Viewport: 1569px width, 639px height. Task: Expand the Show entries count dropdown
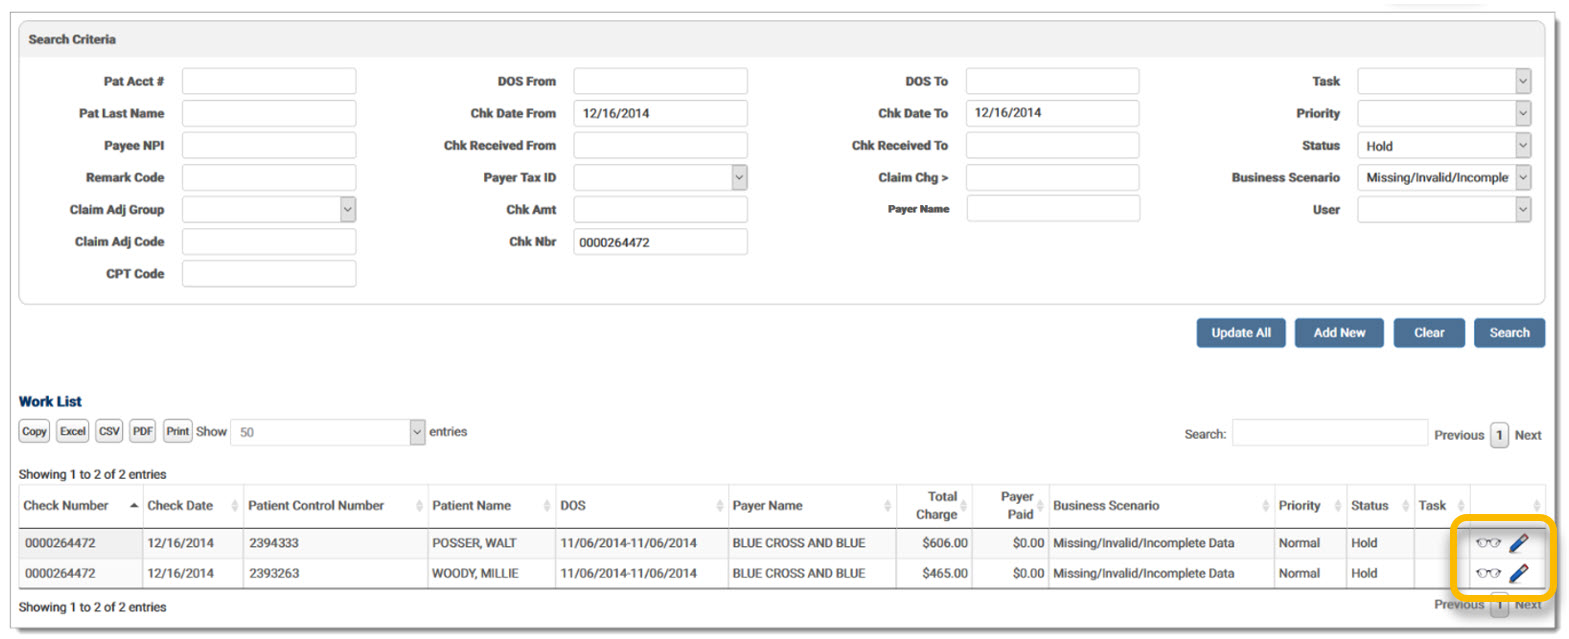[327, 432]
